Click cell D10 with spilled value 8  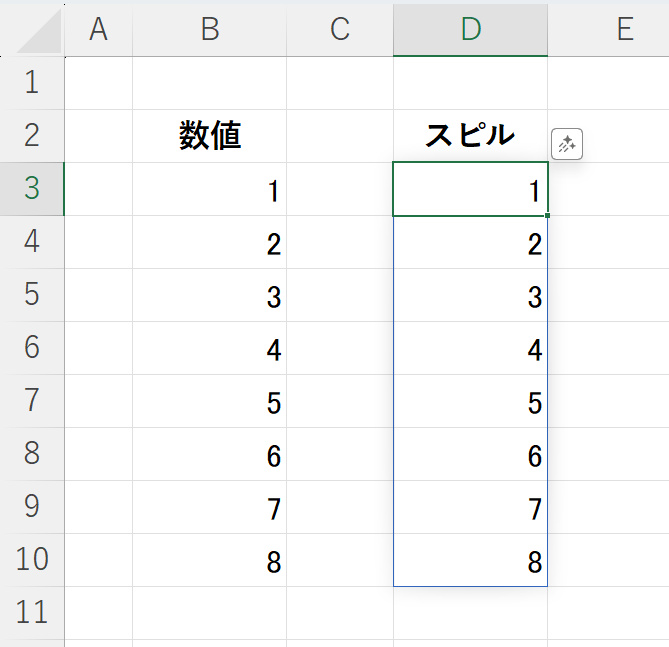coord(470,560)
